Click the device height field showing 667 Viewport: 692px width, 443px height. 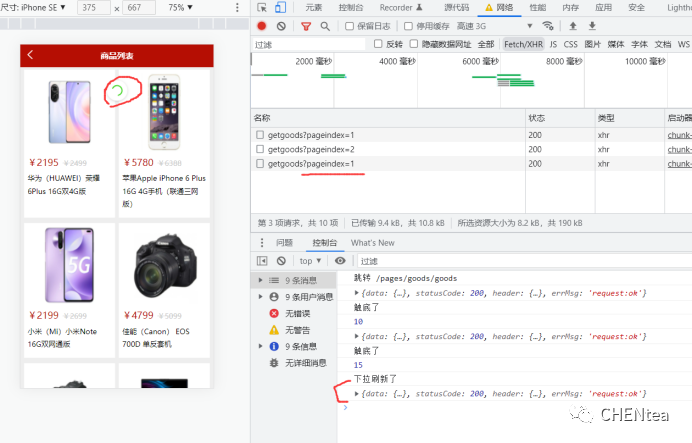[139, 8]
